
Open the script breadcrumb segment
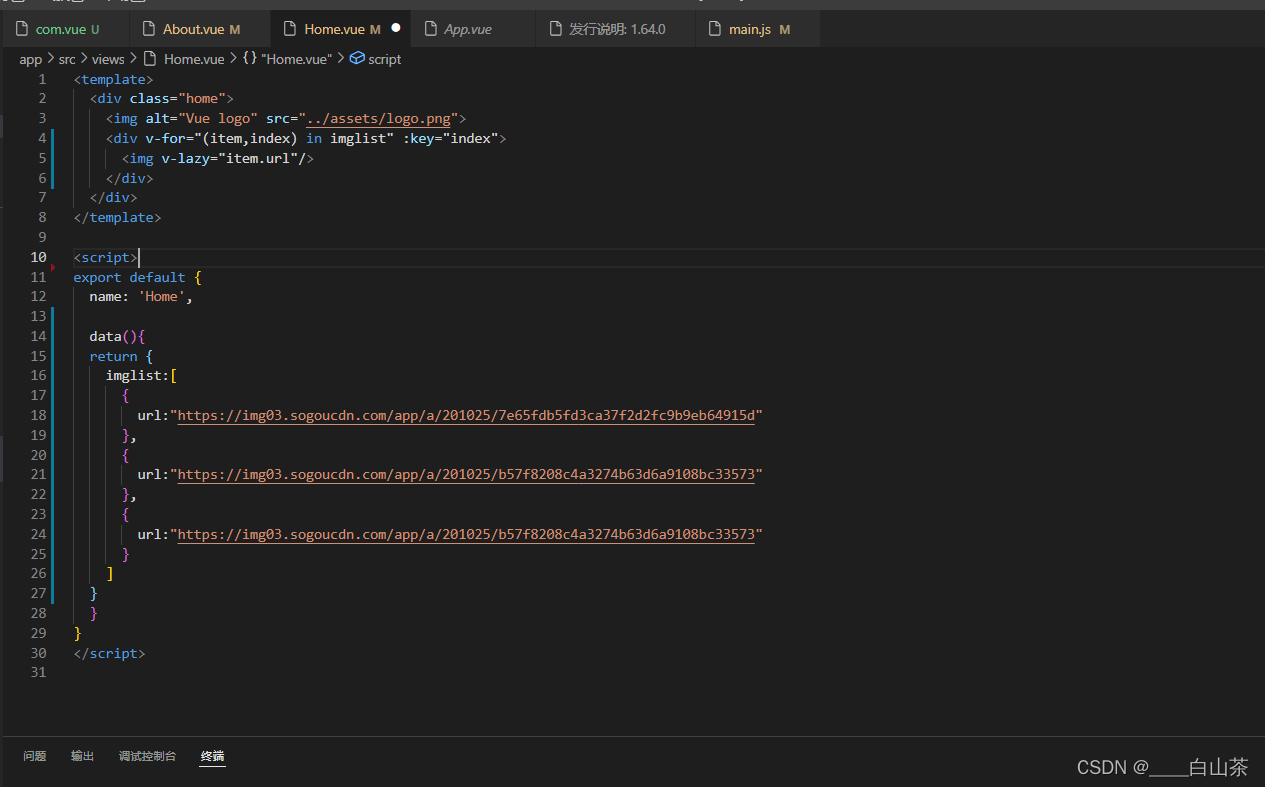tap(384, 59)
